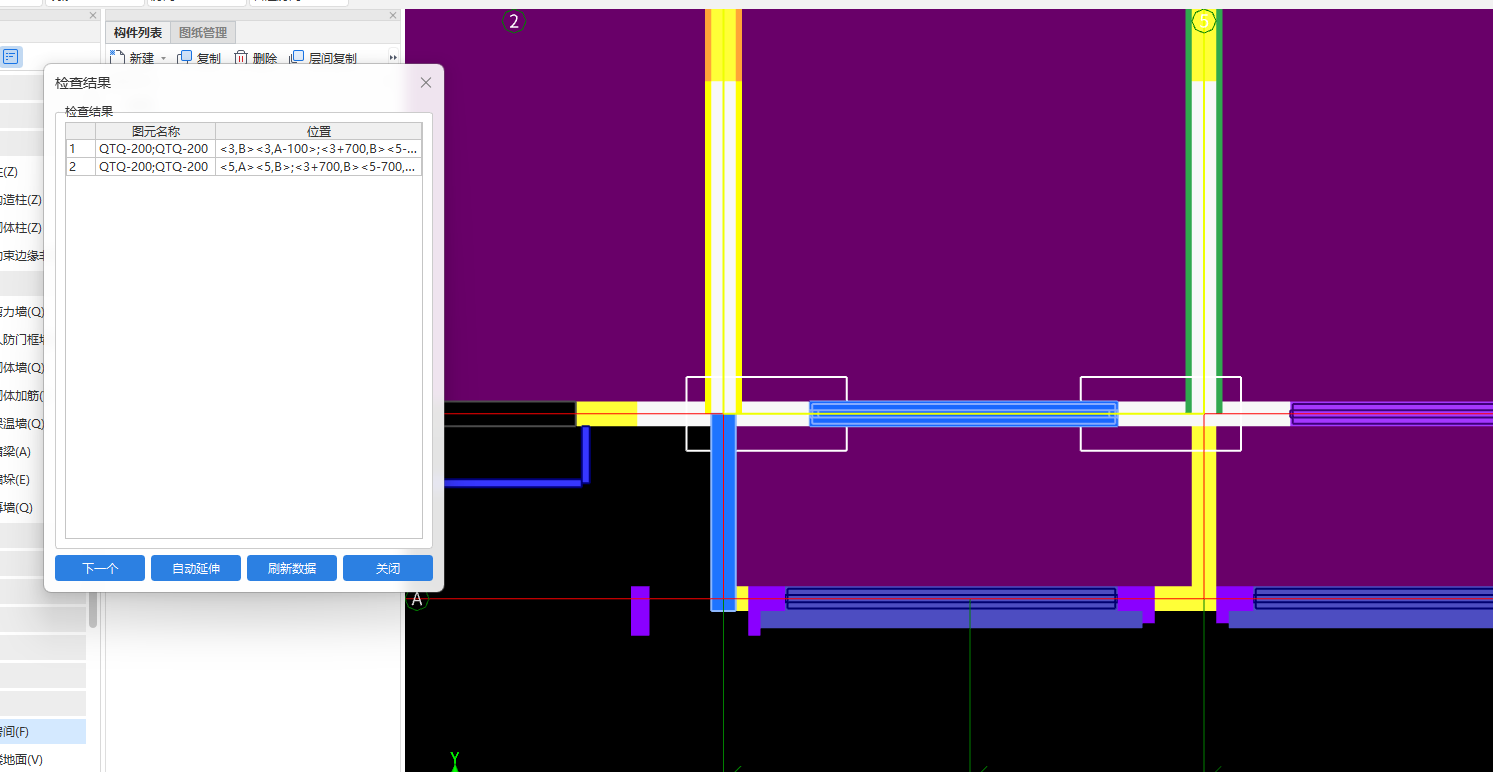Click the 图元名称 column header
The width and height of the screenshot is (1493, 772).
pyautogui.click(x=155, y=132)
